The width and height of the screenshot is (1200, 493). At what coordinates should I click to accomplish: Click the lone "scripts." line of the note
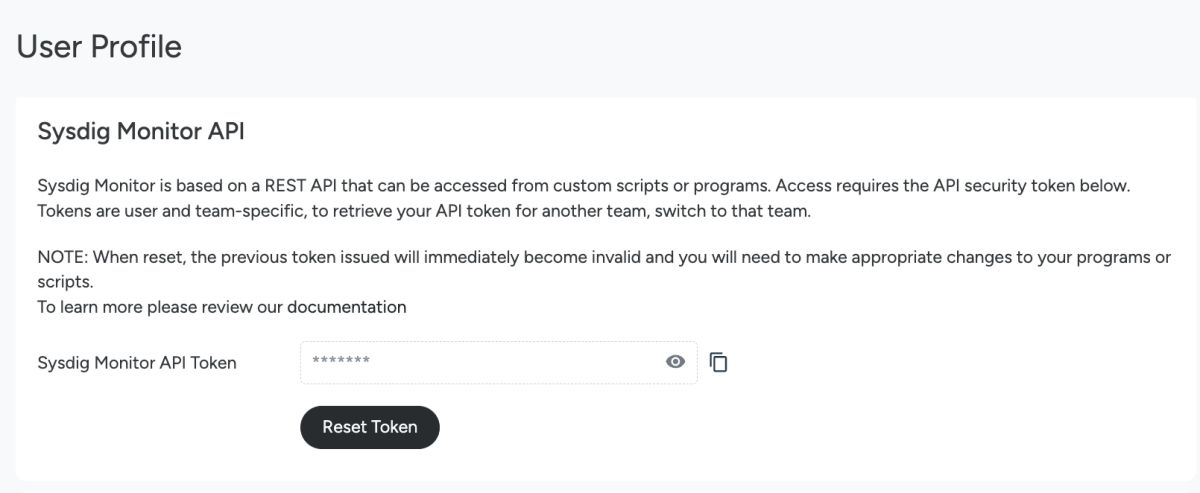[65, 282]
